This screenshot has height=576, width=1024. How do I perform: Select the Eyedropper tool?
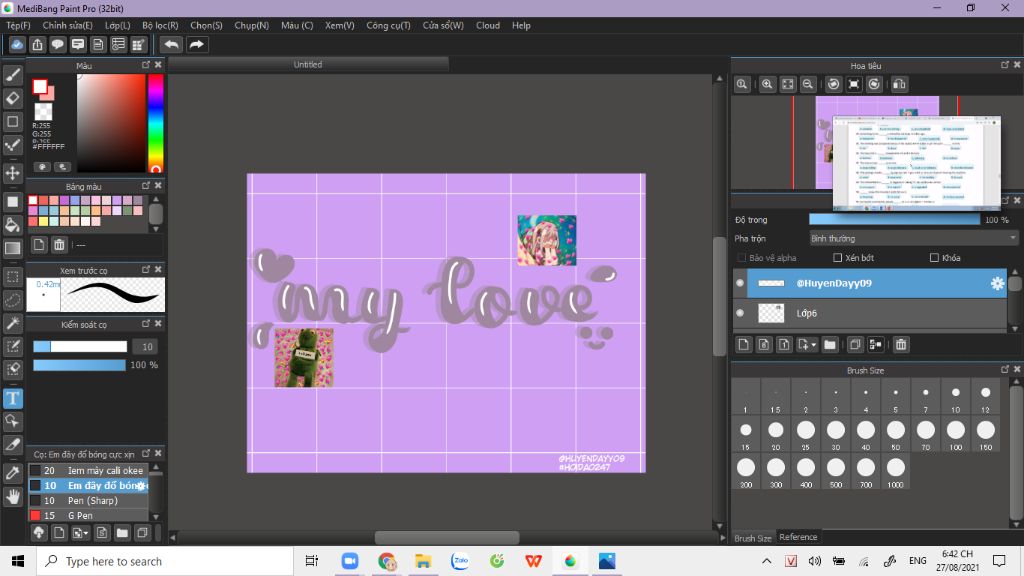[x=12, y=473]
